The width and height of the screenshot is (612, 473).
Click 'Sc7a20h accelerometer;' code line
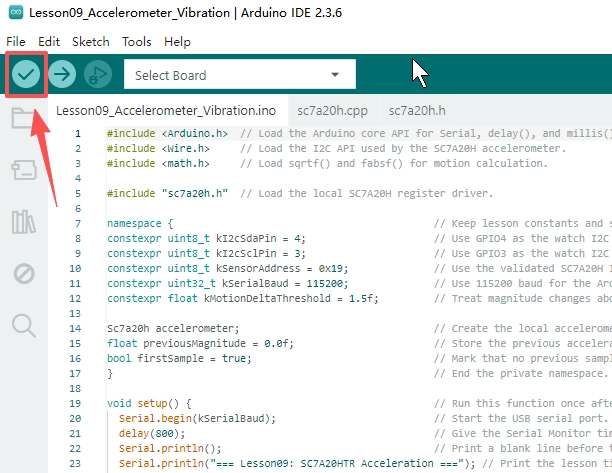coord(173,329)
